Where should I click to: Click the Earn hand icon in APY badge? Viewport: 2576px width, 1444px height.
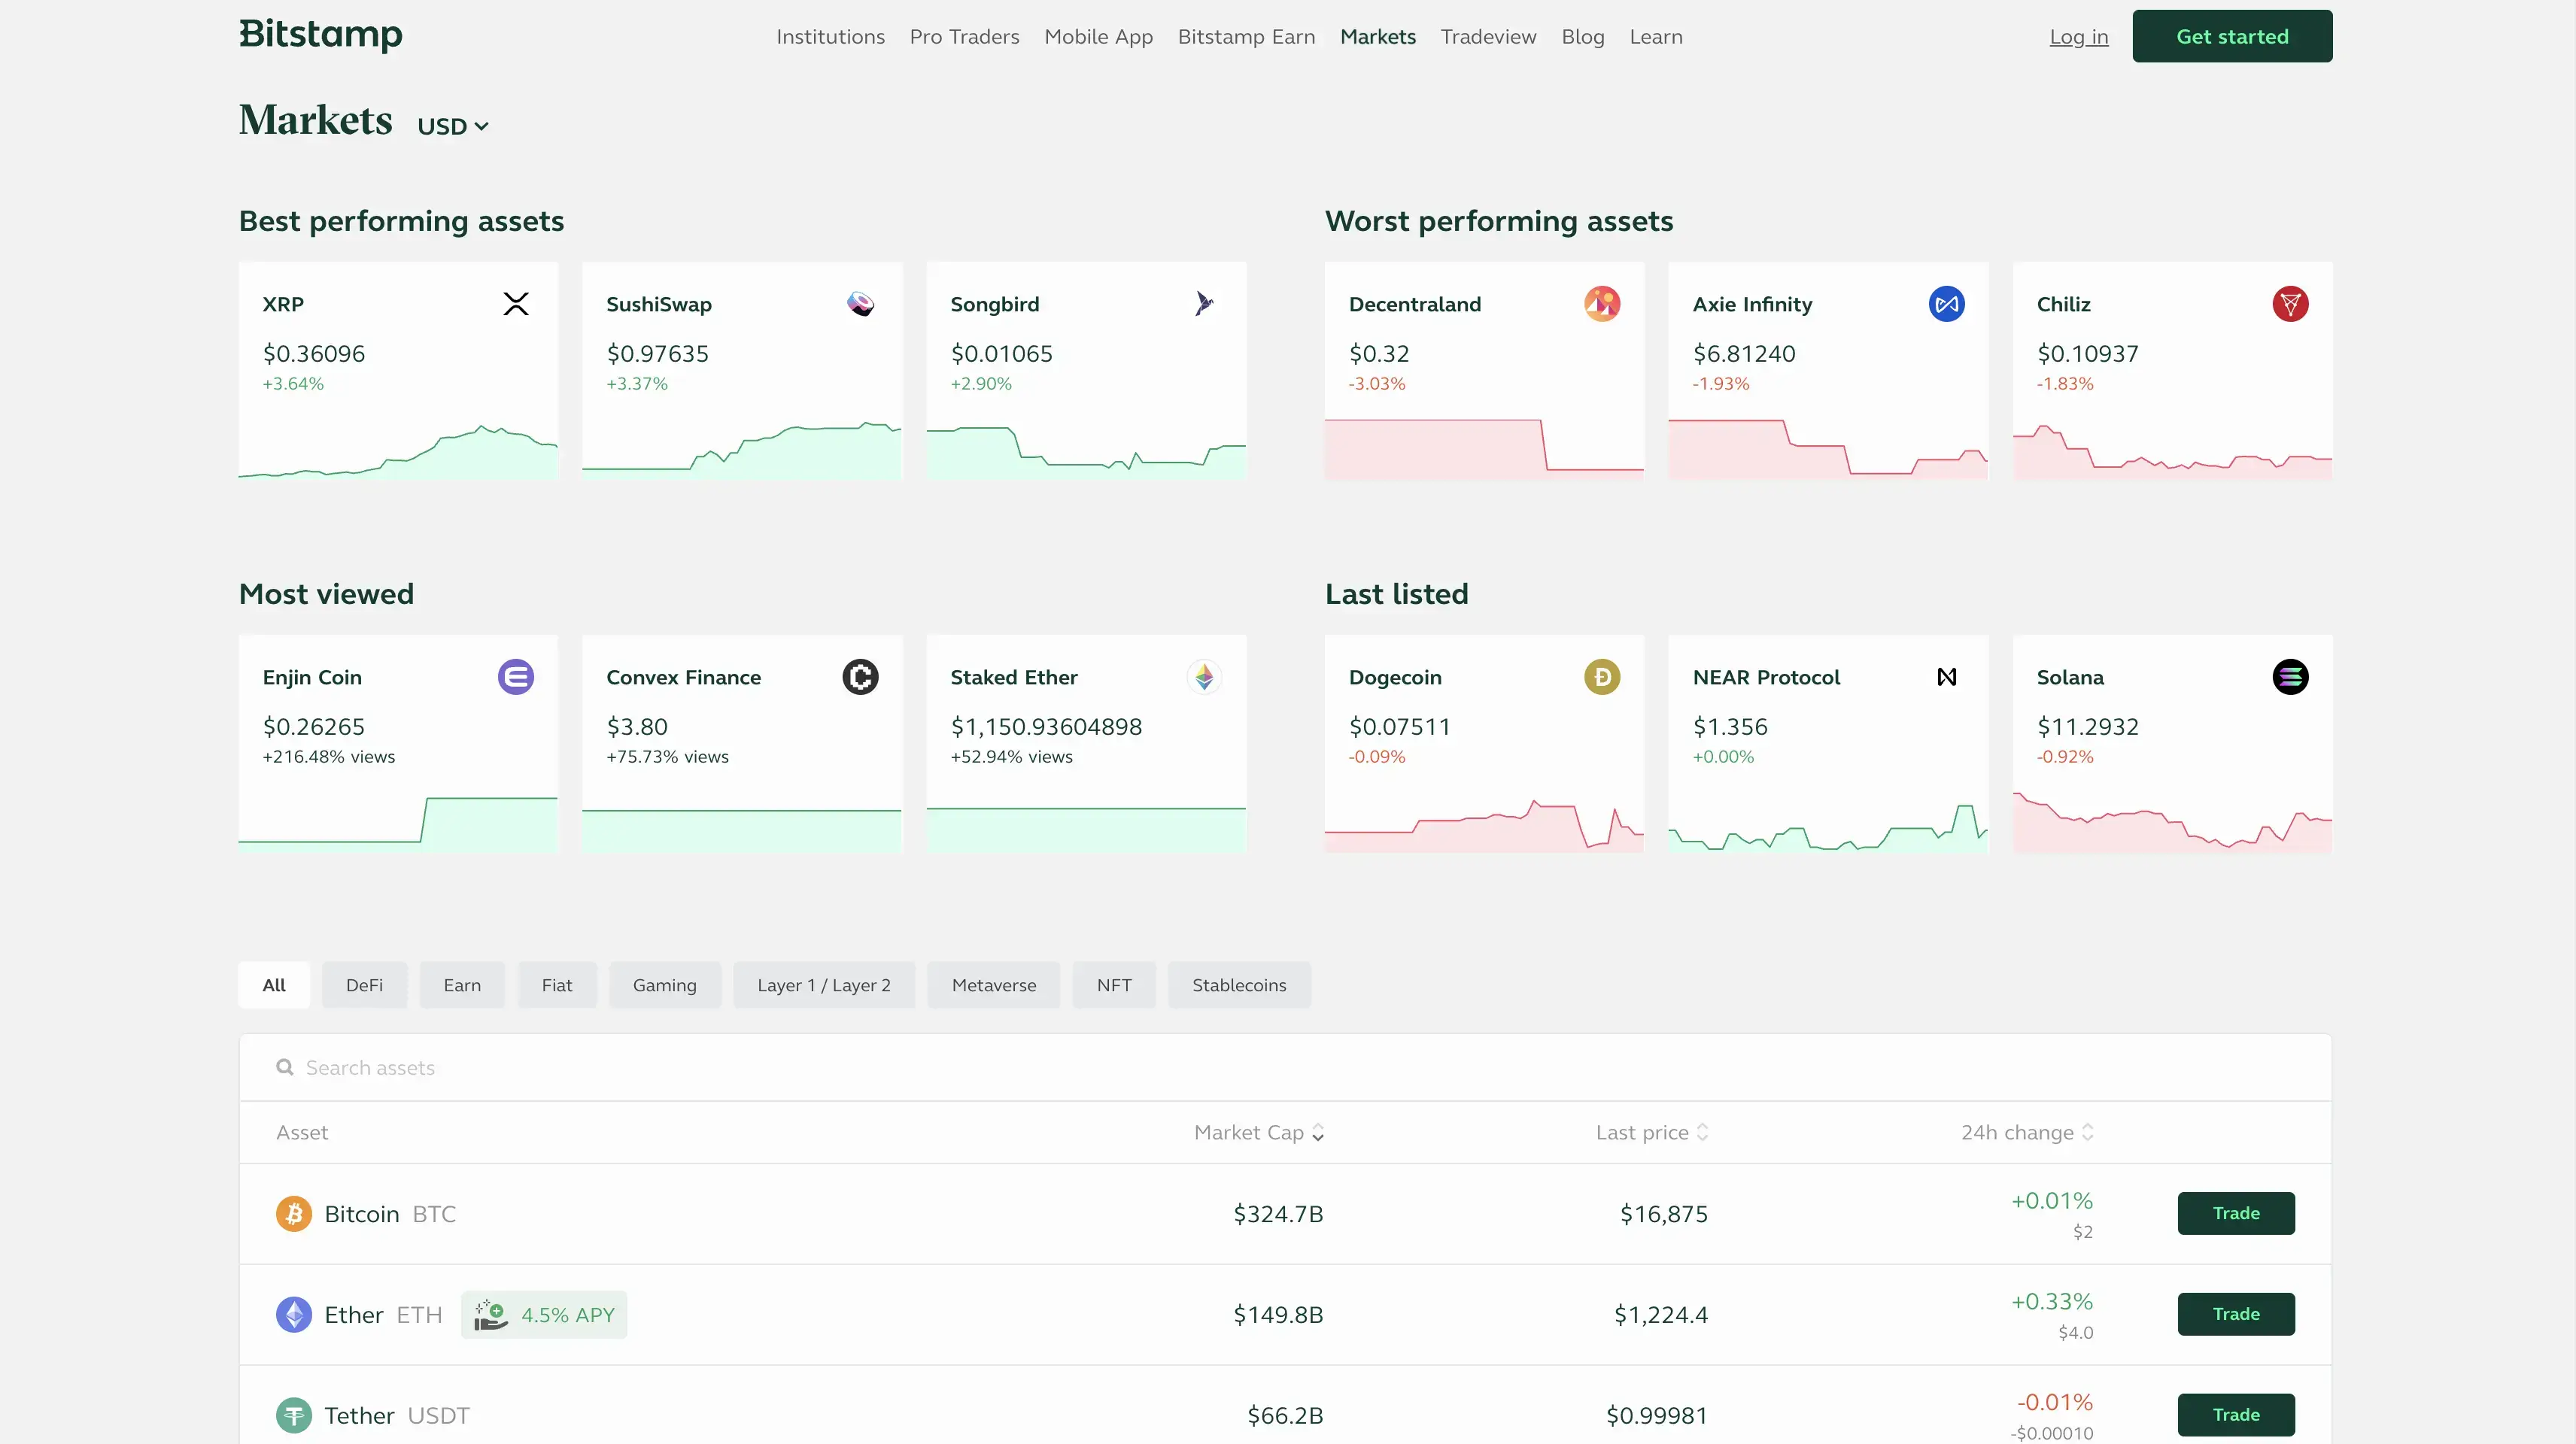coord(490,1315)
